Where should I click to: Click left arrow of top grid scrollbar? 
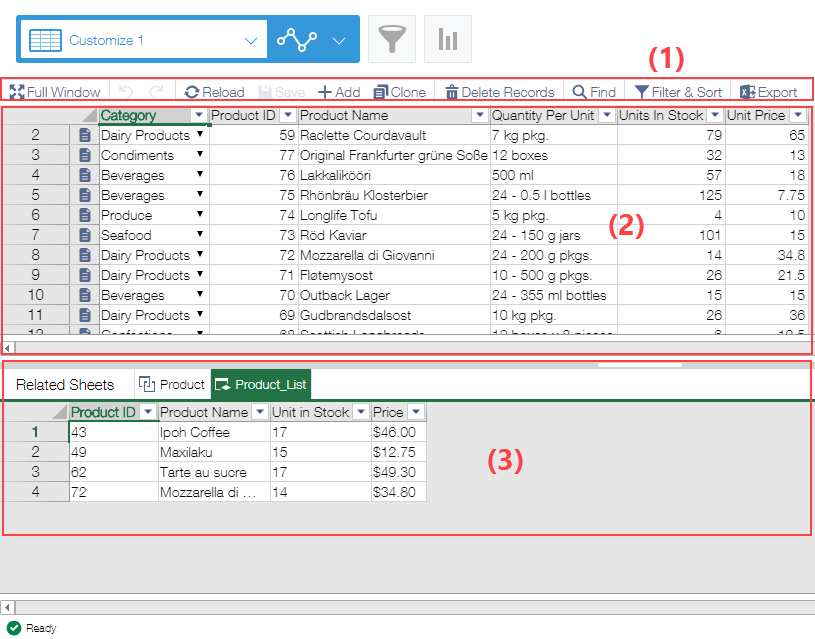[7, 347]
